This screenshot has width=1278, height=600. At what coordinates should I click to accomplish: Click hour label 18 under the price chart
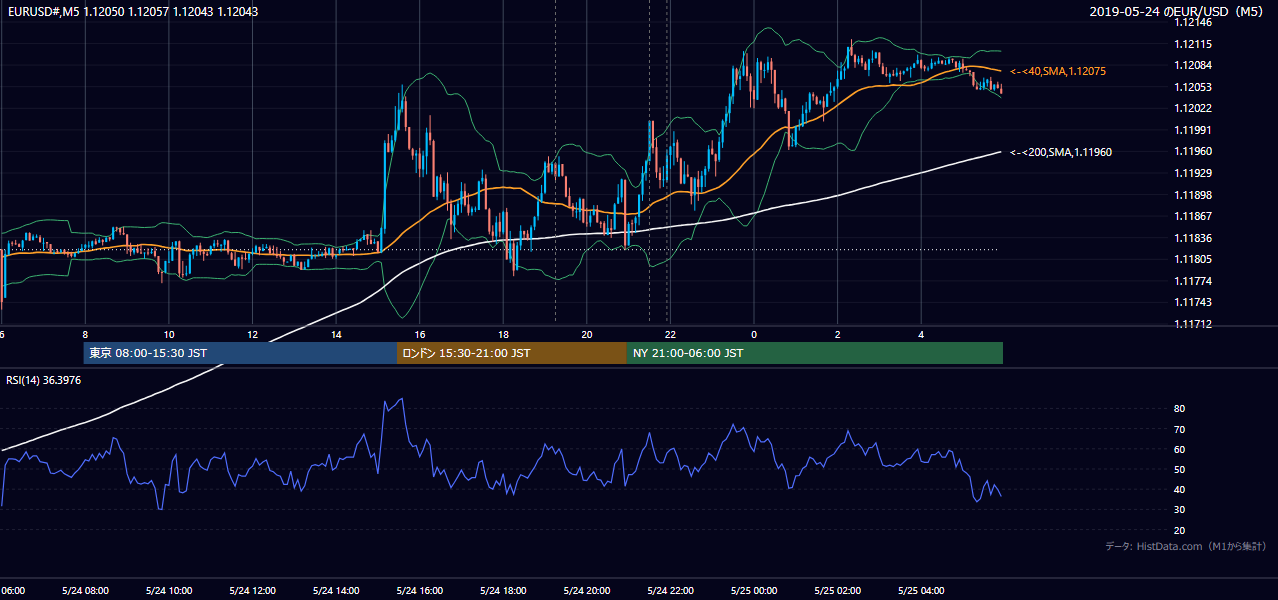tap(503, 335)
